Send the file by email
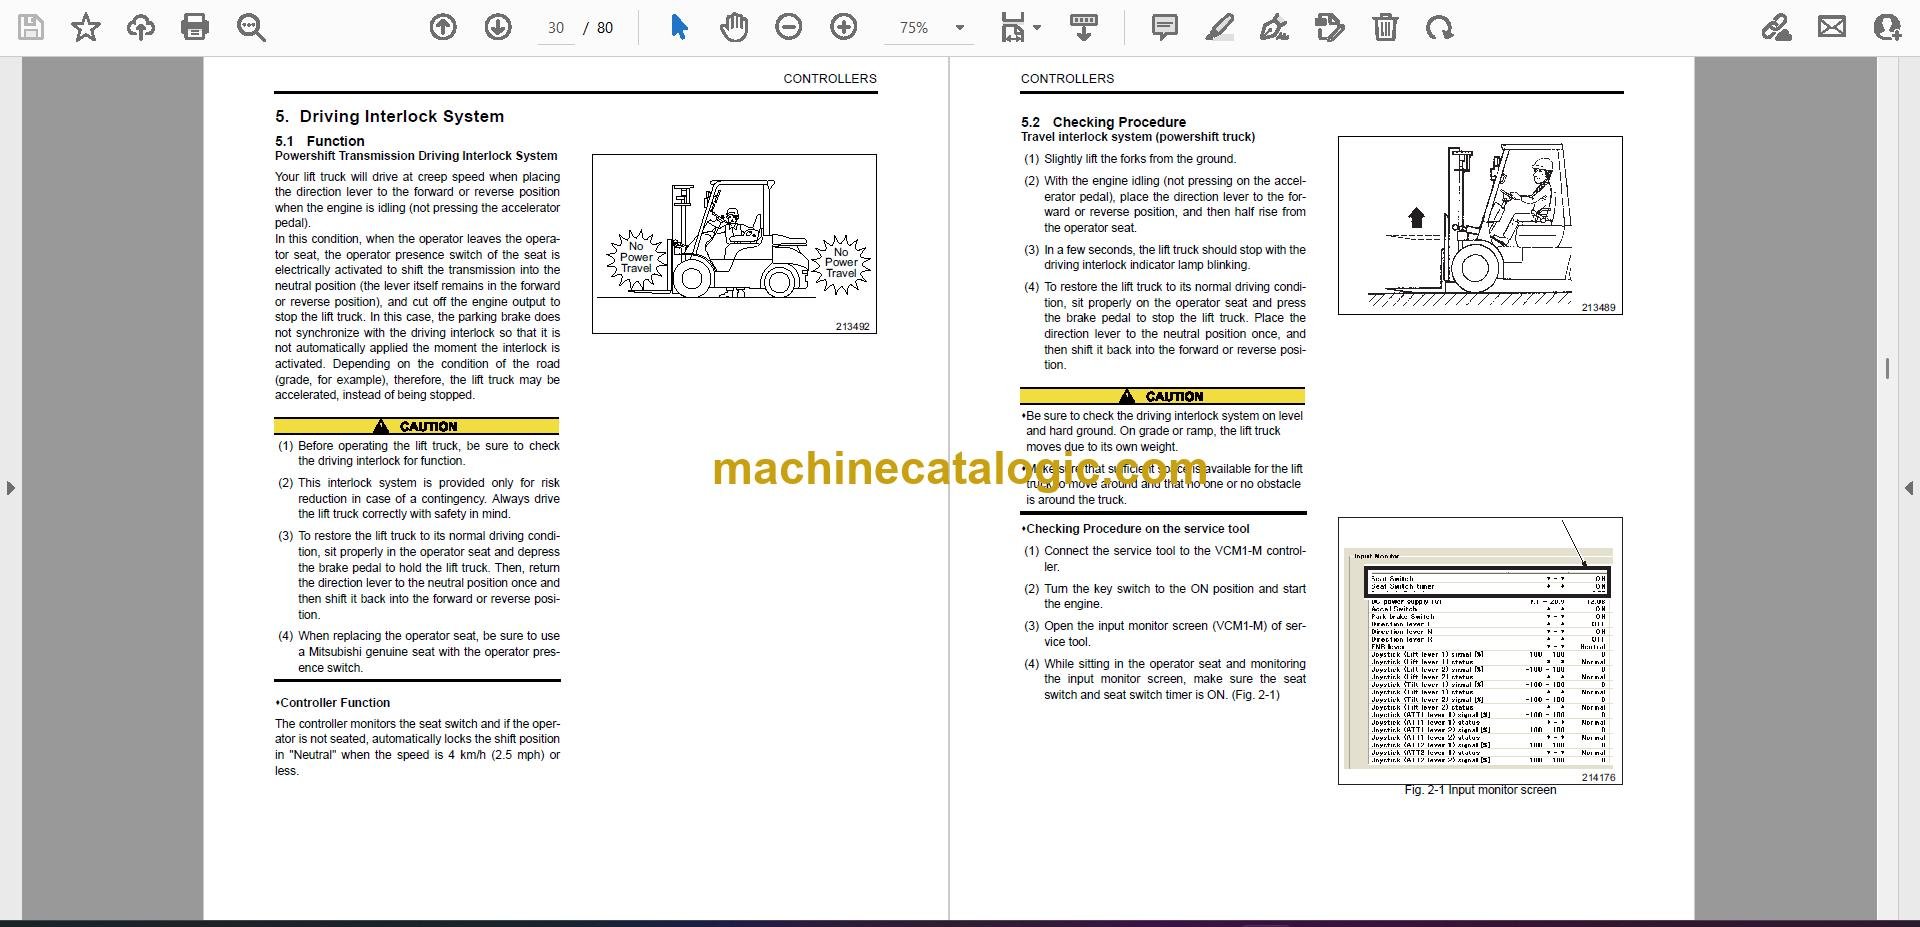 click(1832, 28)
